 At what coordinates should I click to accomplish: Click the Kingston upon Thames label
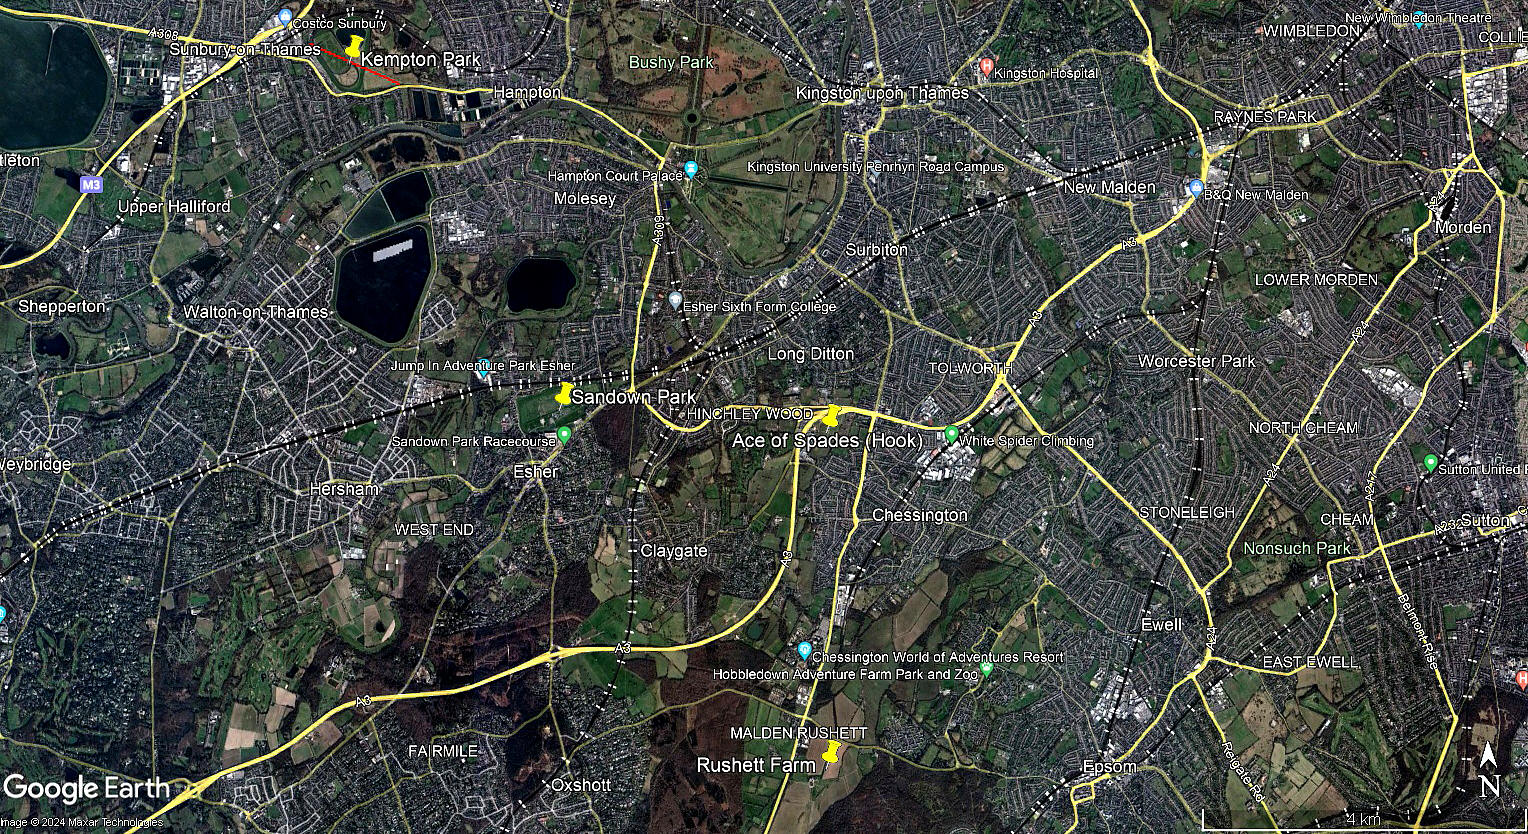pos(882,93)
